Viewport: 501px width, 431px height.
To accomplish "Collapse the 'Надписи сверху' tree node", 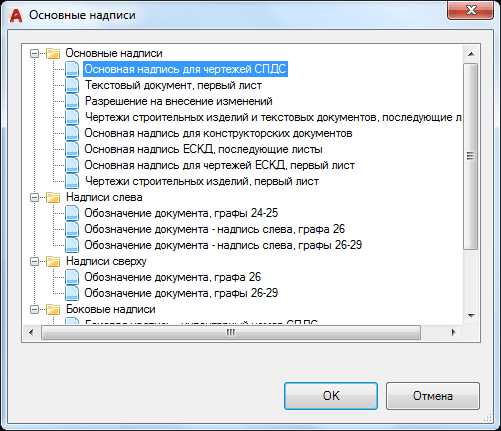I will point(34,261).
